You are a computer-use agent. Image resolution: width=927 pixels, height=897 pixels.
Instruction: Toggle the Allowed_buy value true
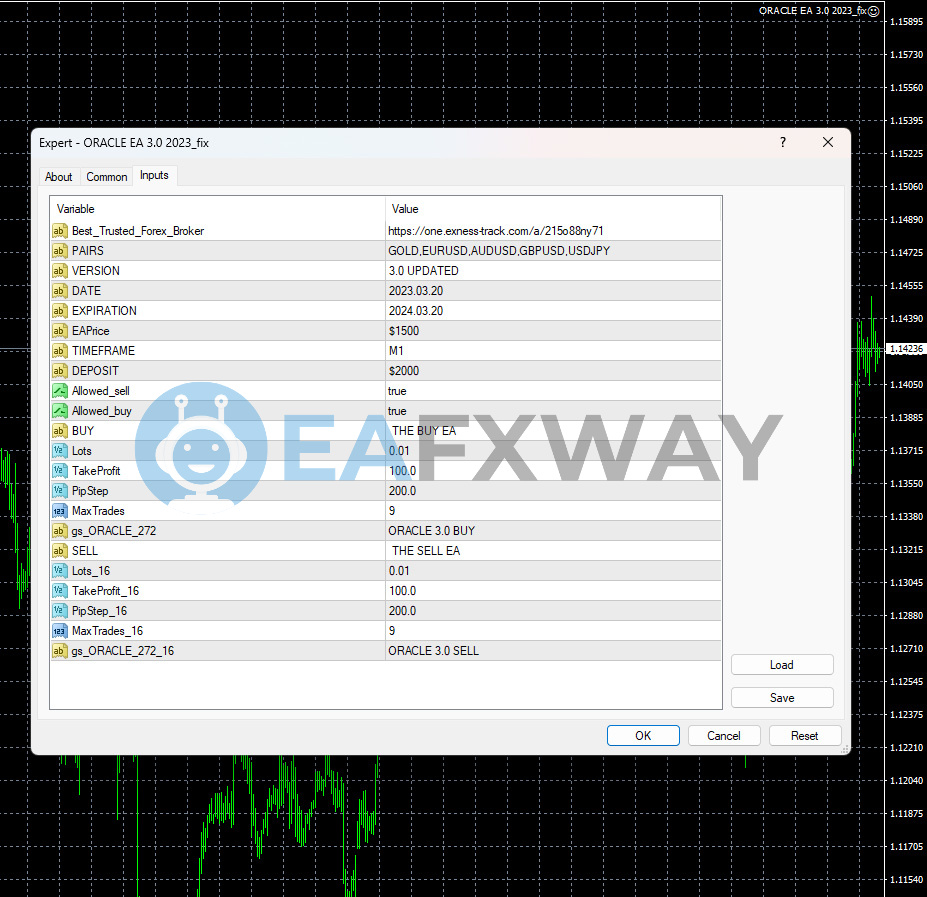(397, 411)
